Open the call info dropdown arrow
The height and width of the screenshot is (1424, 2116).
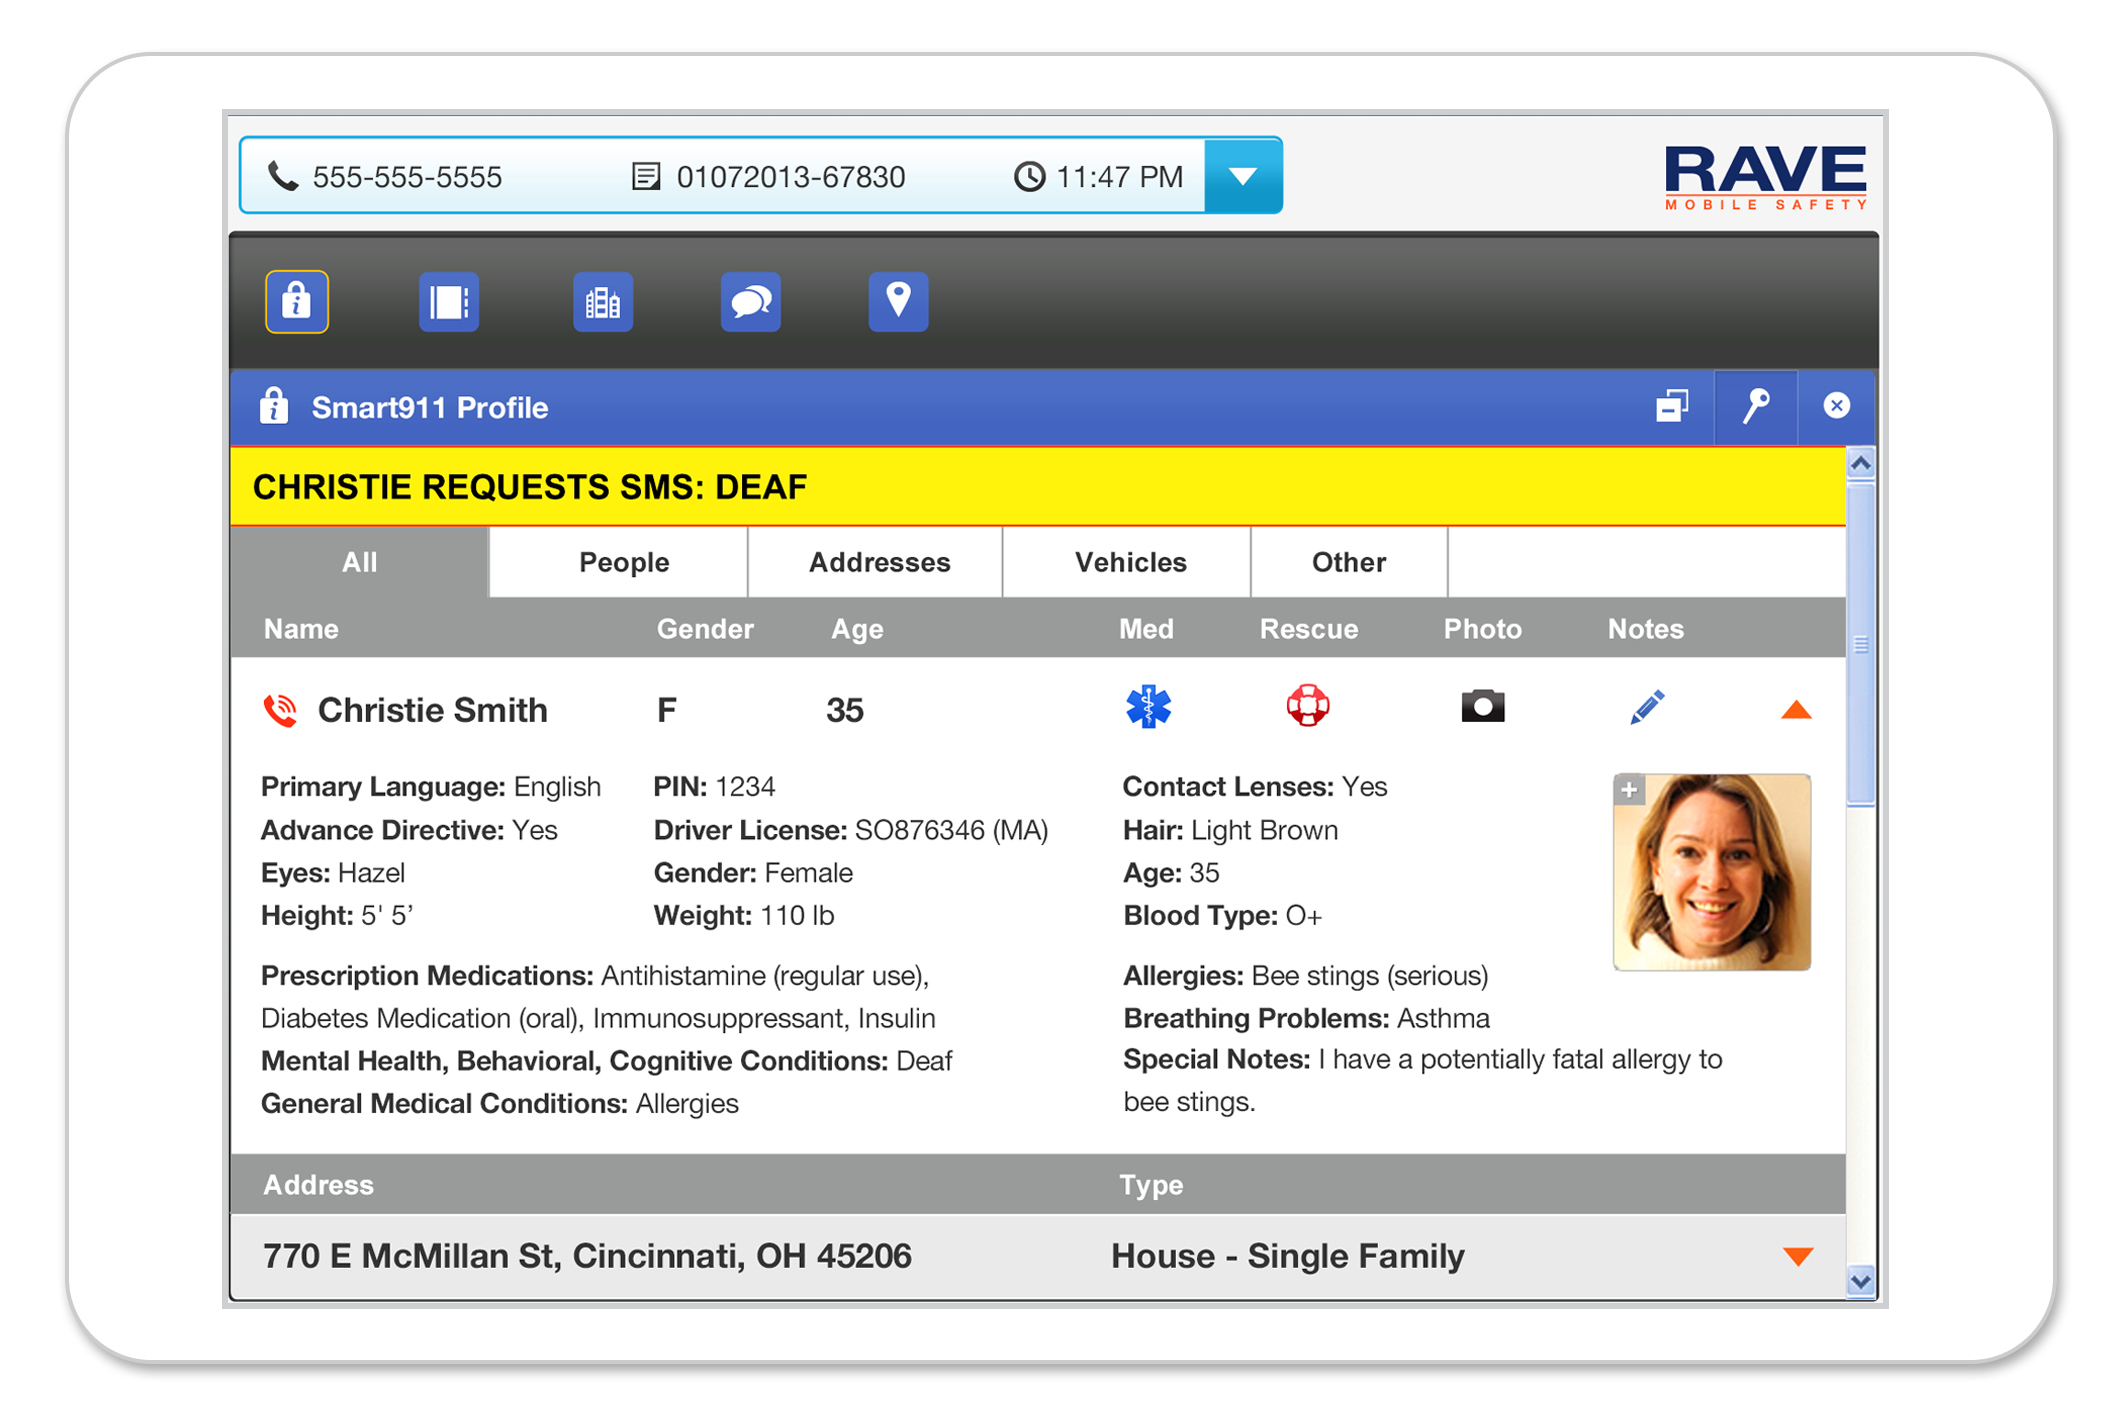[x=1242, y=177]
